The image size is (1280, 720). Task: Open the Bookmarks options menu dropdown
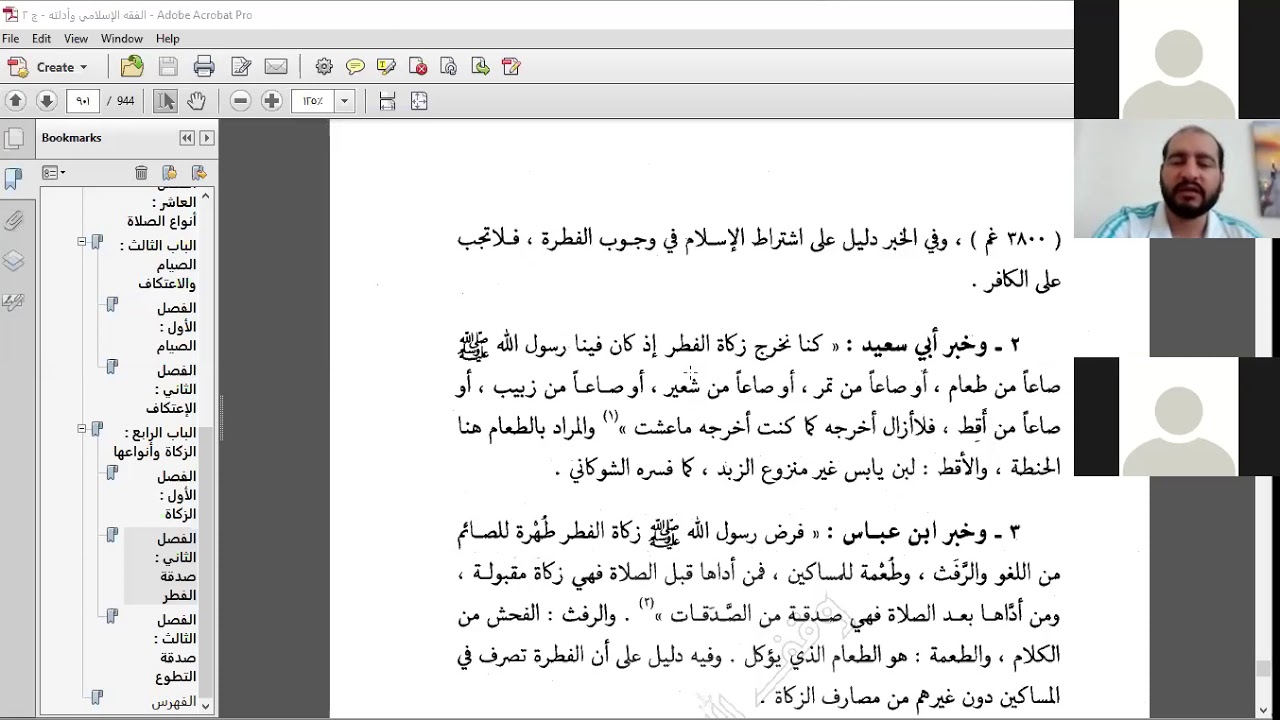pyautogui.click(x=54, y=173)
